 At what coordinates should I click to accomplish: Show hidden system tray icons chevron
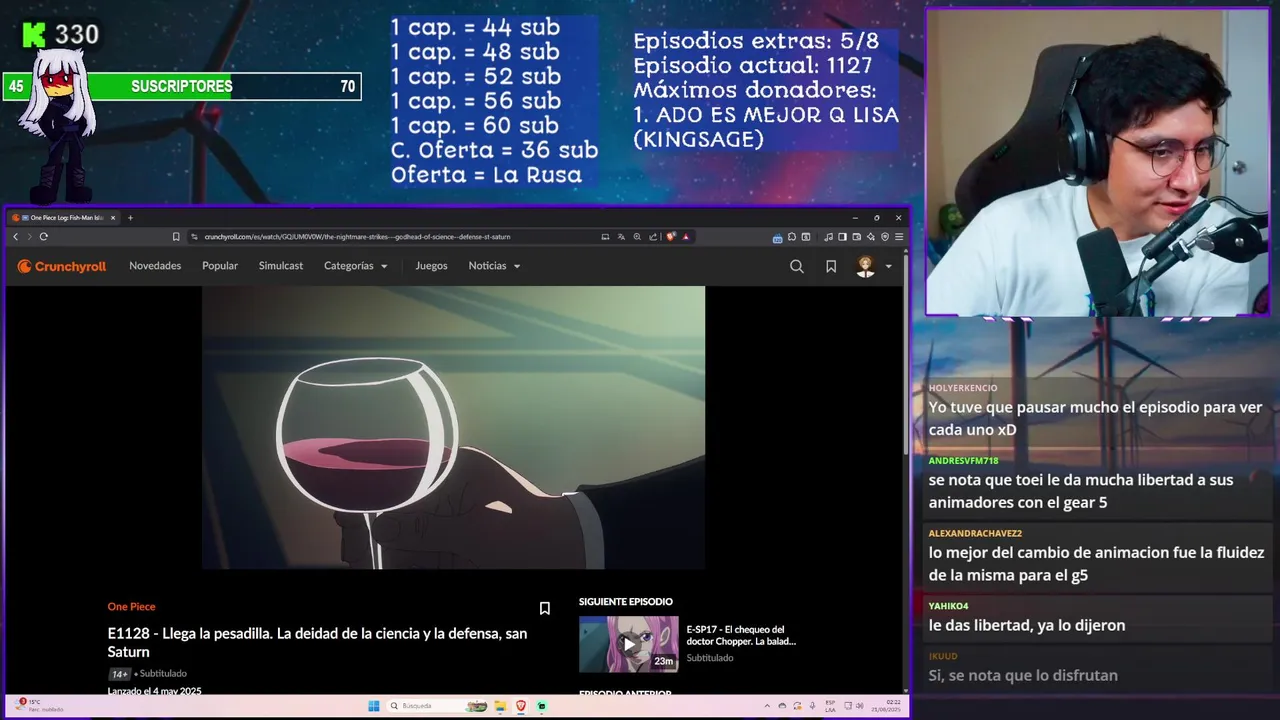[x=767, y=706]
